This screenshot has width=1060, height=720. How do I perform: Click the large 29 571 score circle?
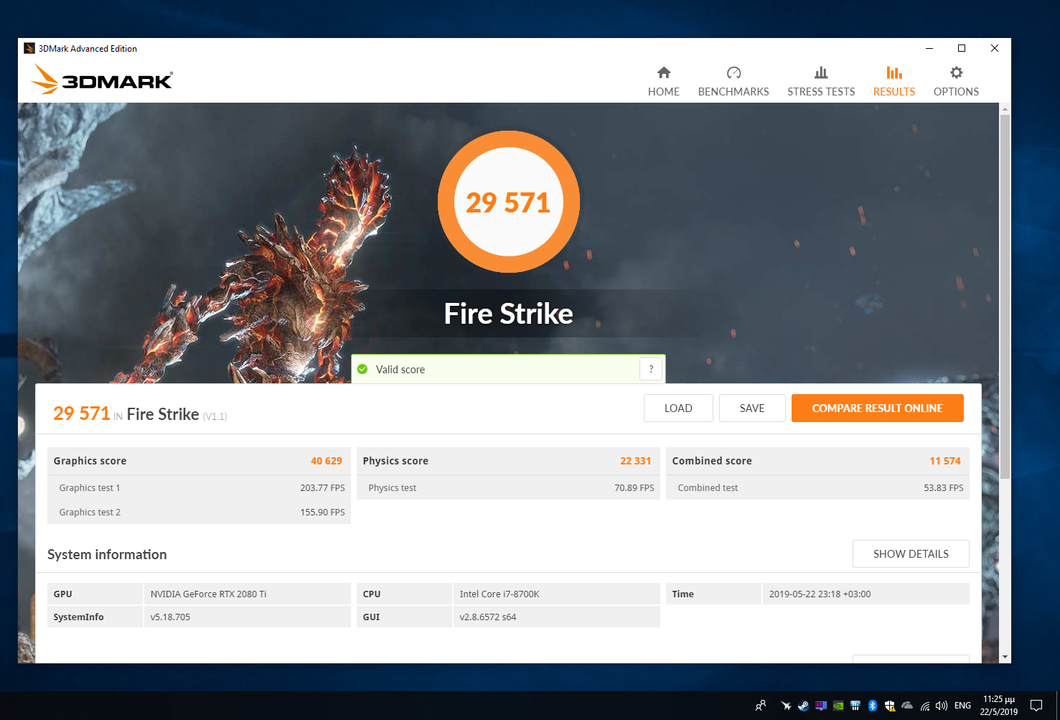508,201
